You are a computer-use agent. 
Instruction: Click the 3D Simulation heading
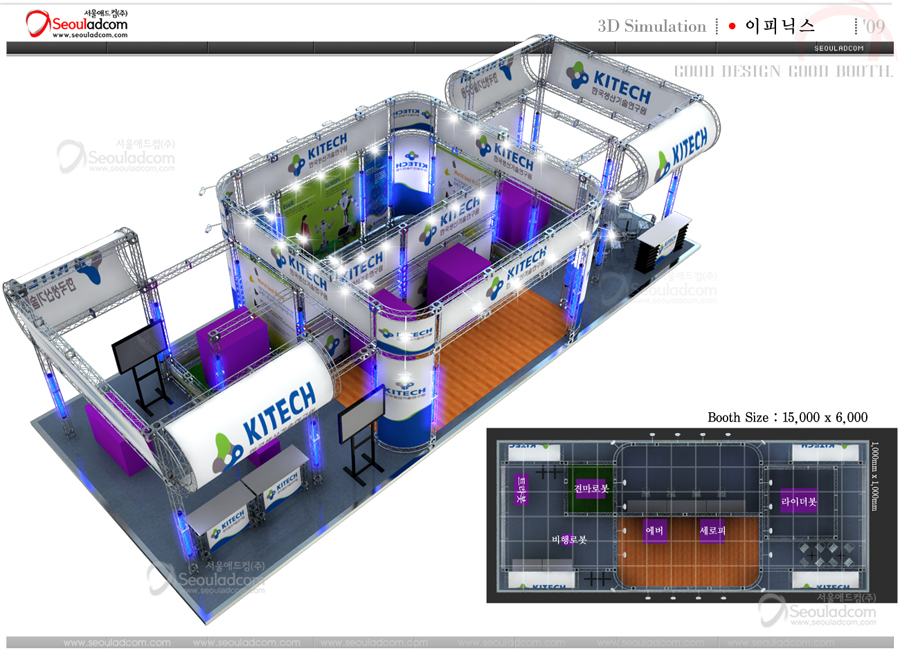pyautogui.click(x=651, y=26)
